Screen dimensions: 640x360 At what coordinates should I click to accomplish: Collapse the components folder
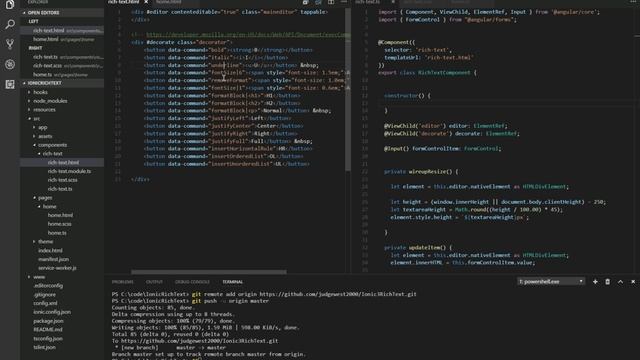[x=52, y=145]
